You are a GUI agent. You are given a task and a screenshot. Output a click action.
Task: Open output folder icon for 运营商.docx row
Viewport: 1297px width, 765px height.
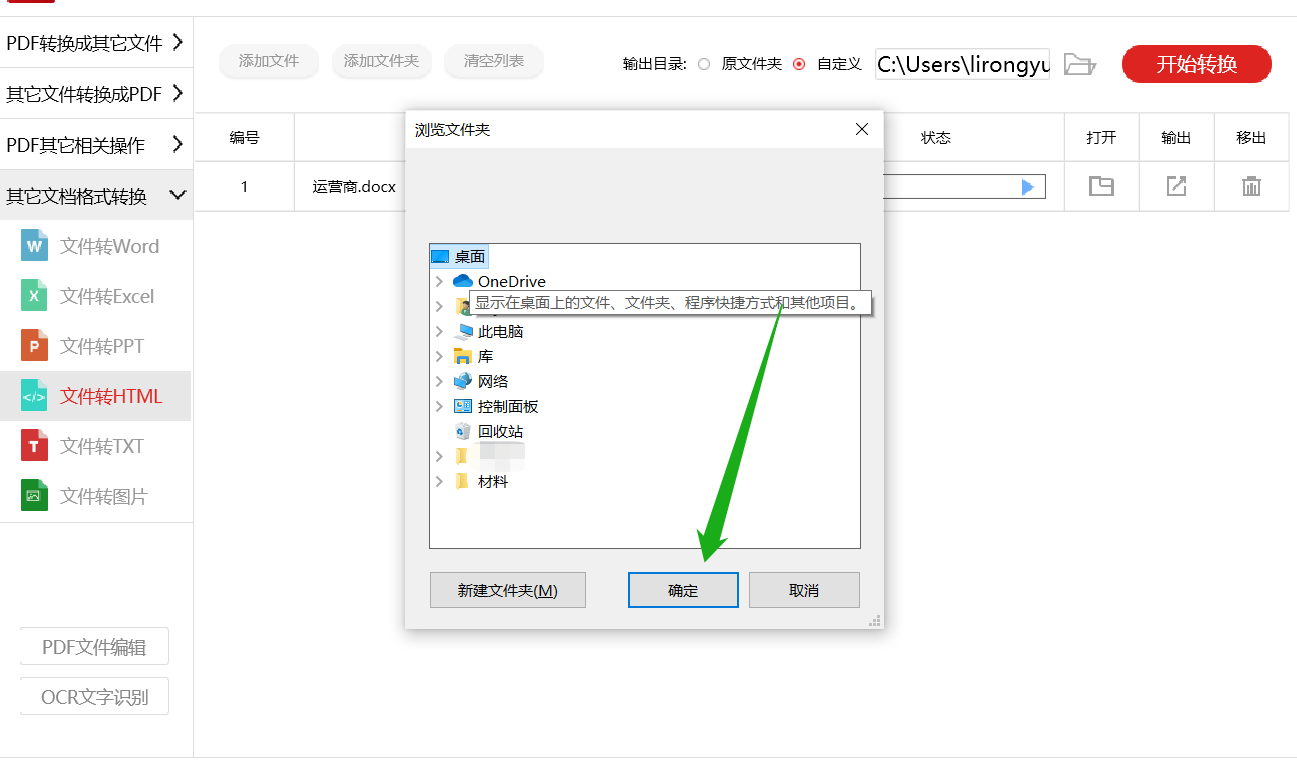point(1101,186)
